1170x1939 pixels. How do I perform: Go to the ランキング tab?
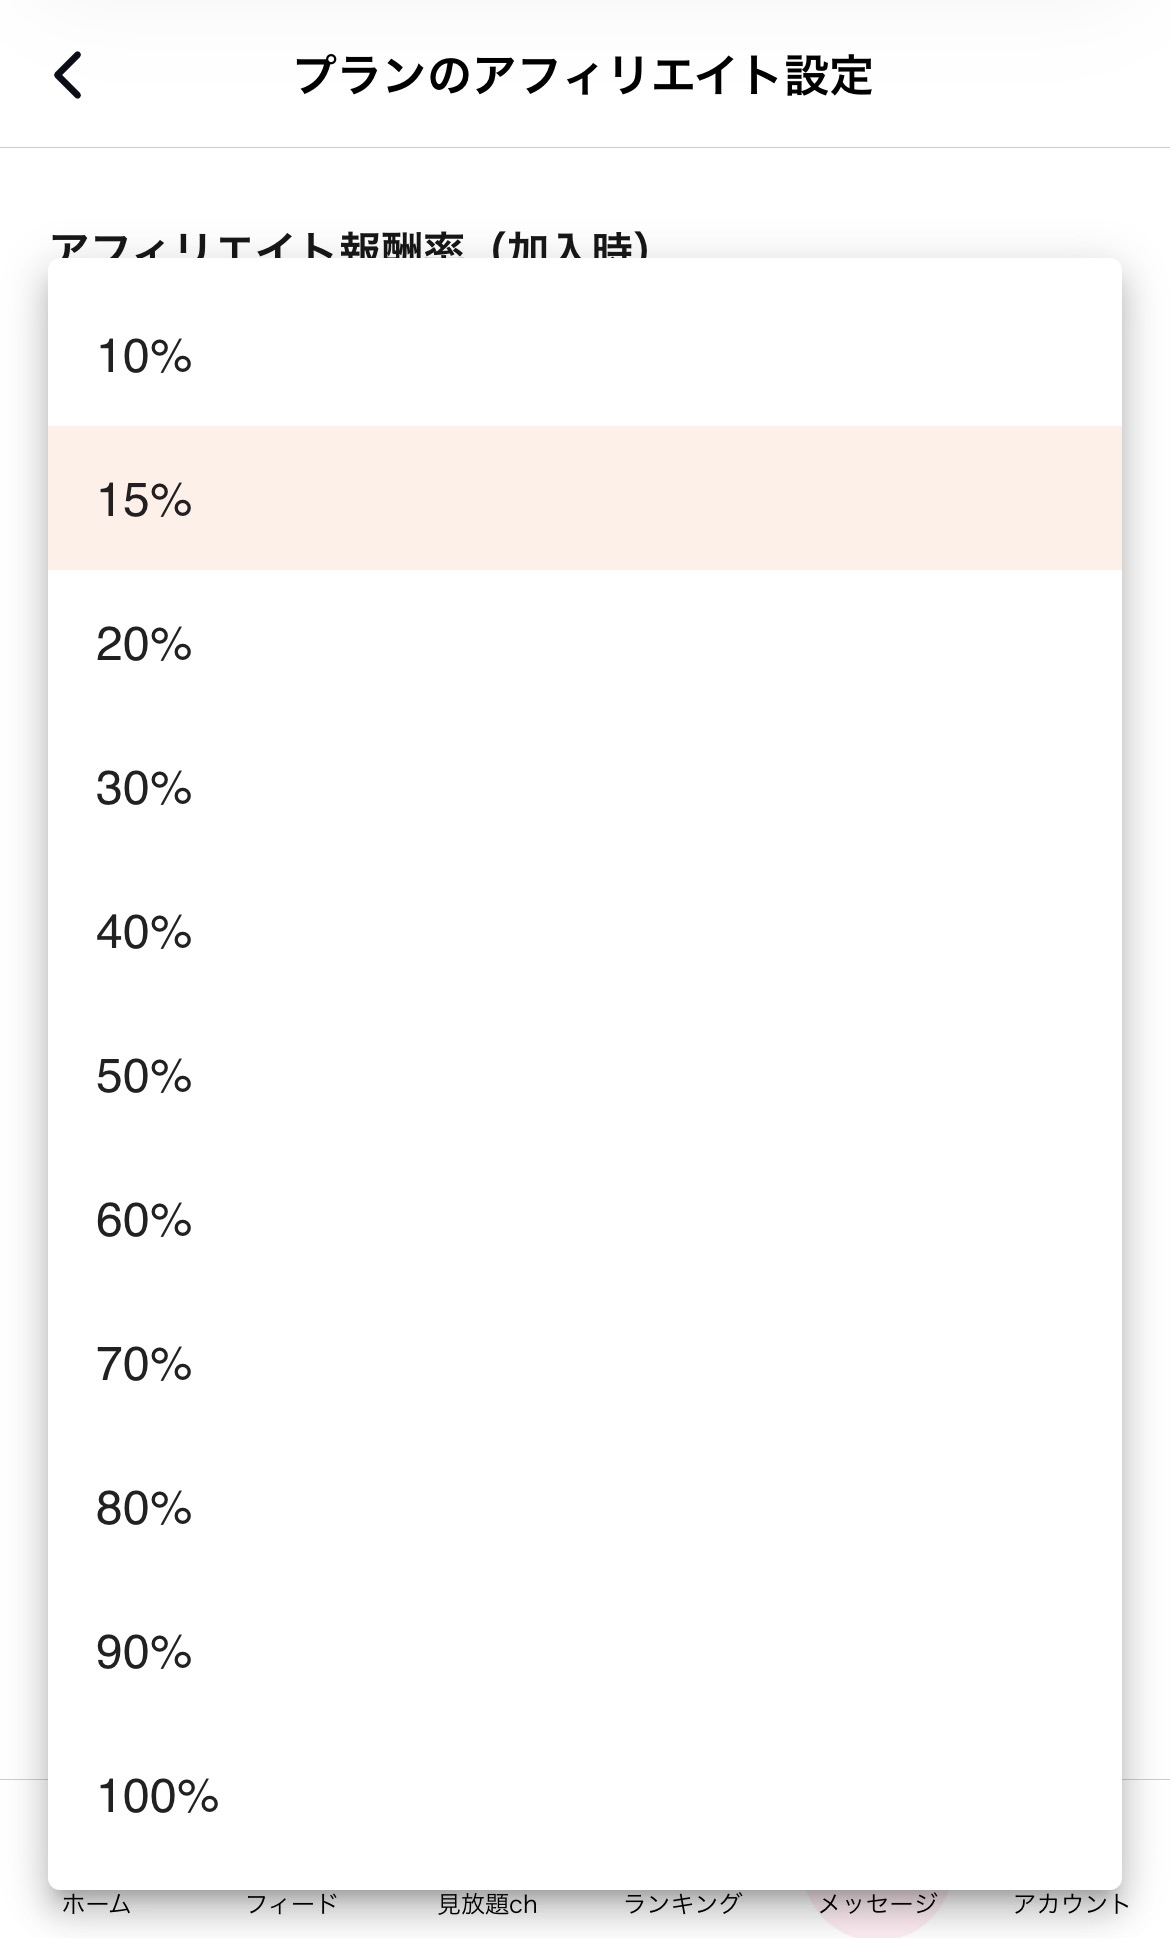682,1904
